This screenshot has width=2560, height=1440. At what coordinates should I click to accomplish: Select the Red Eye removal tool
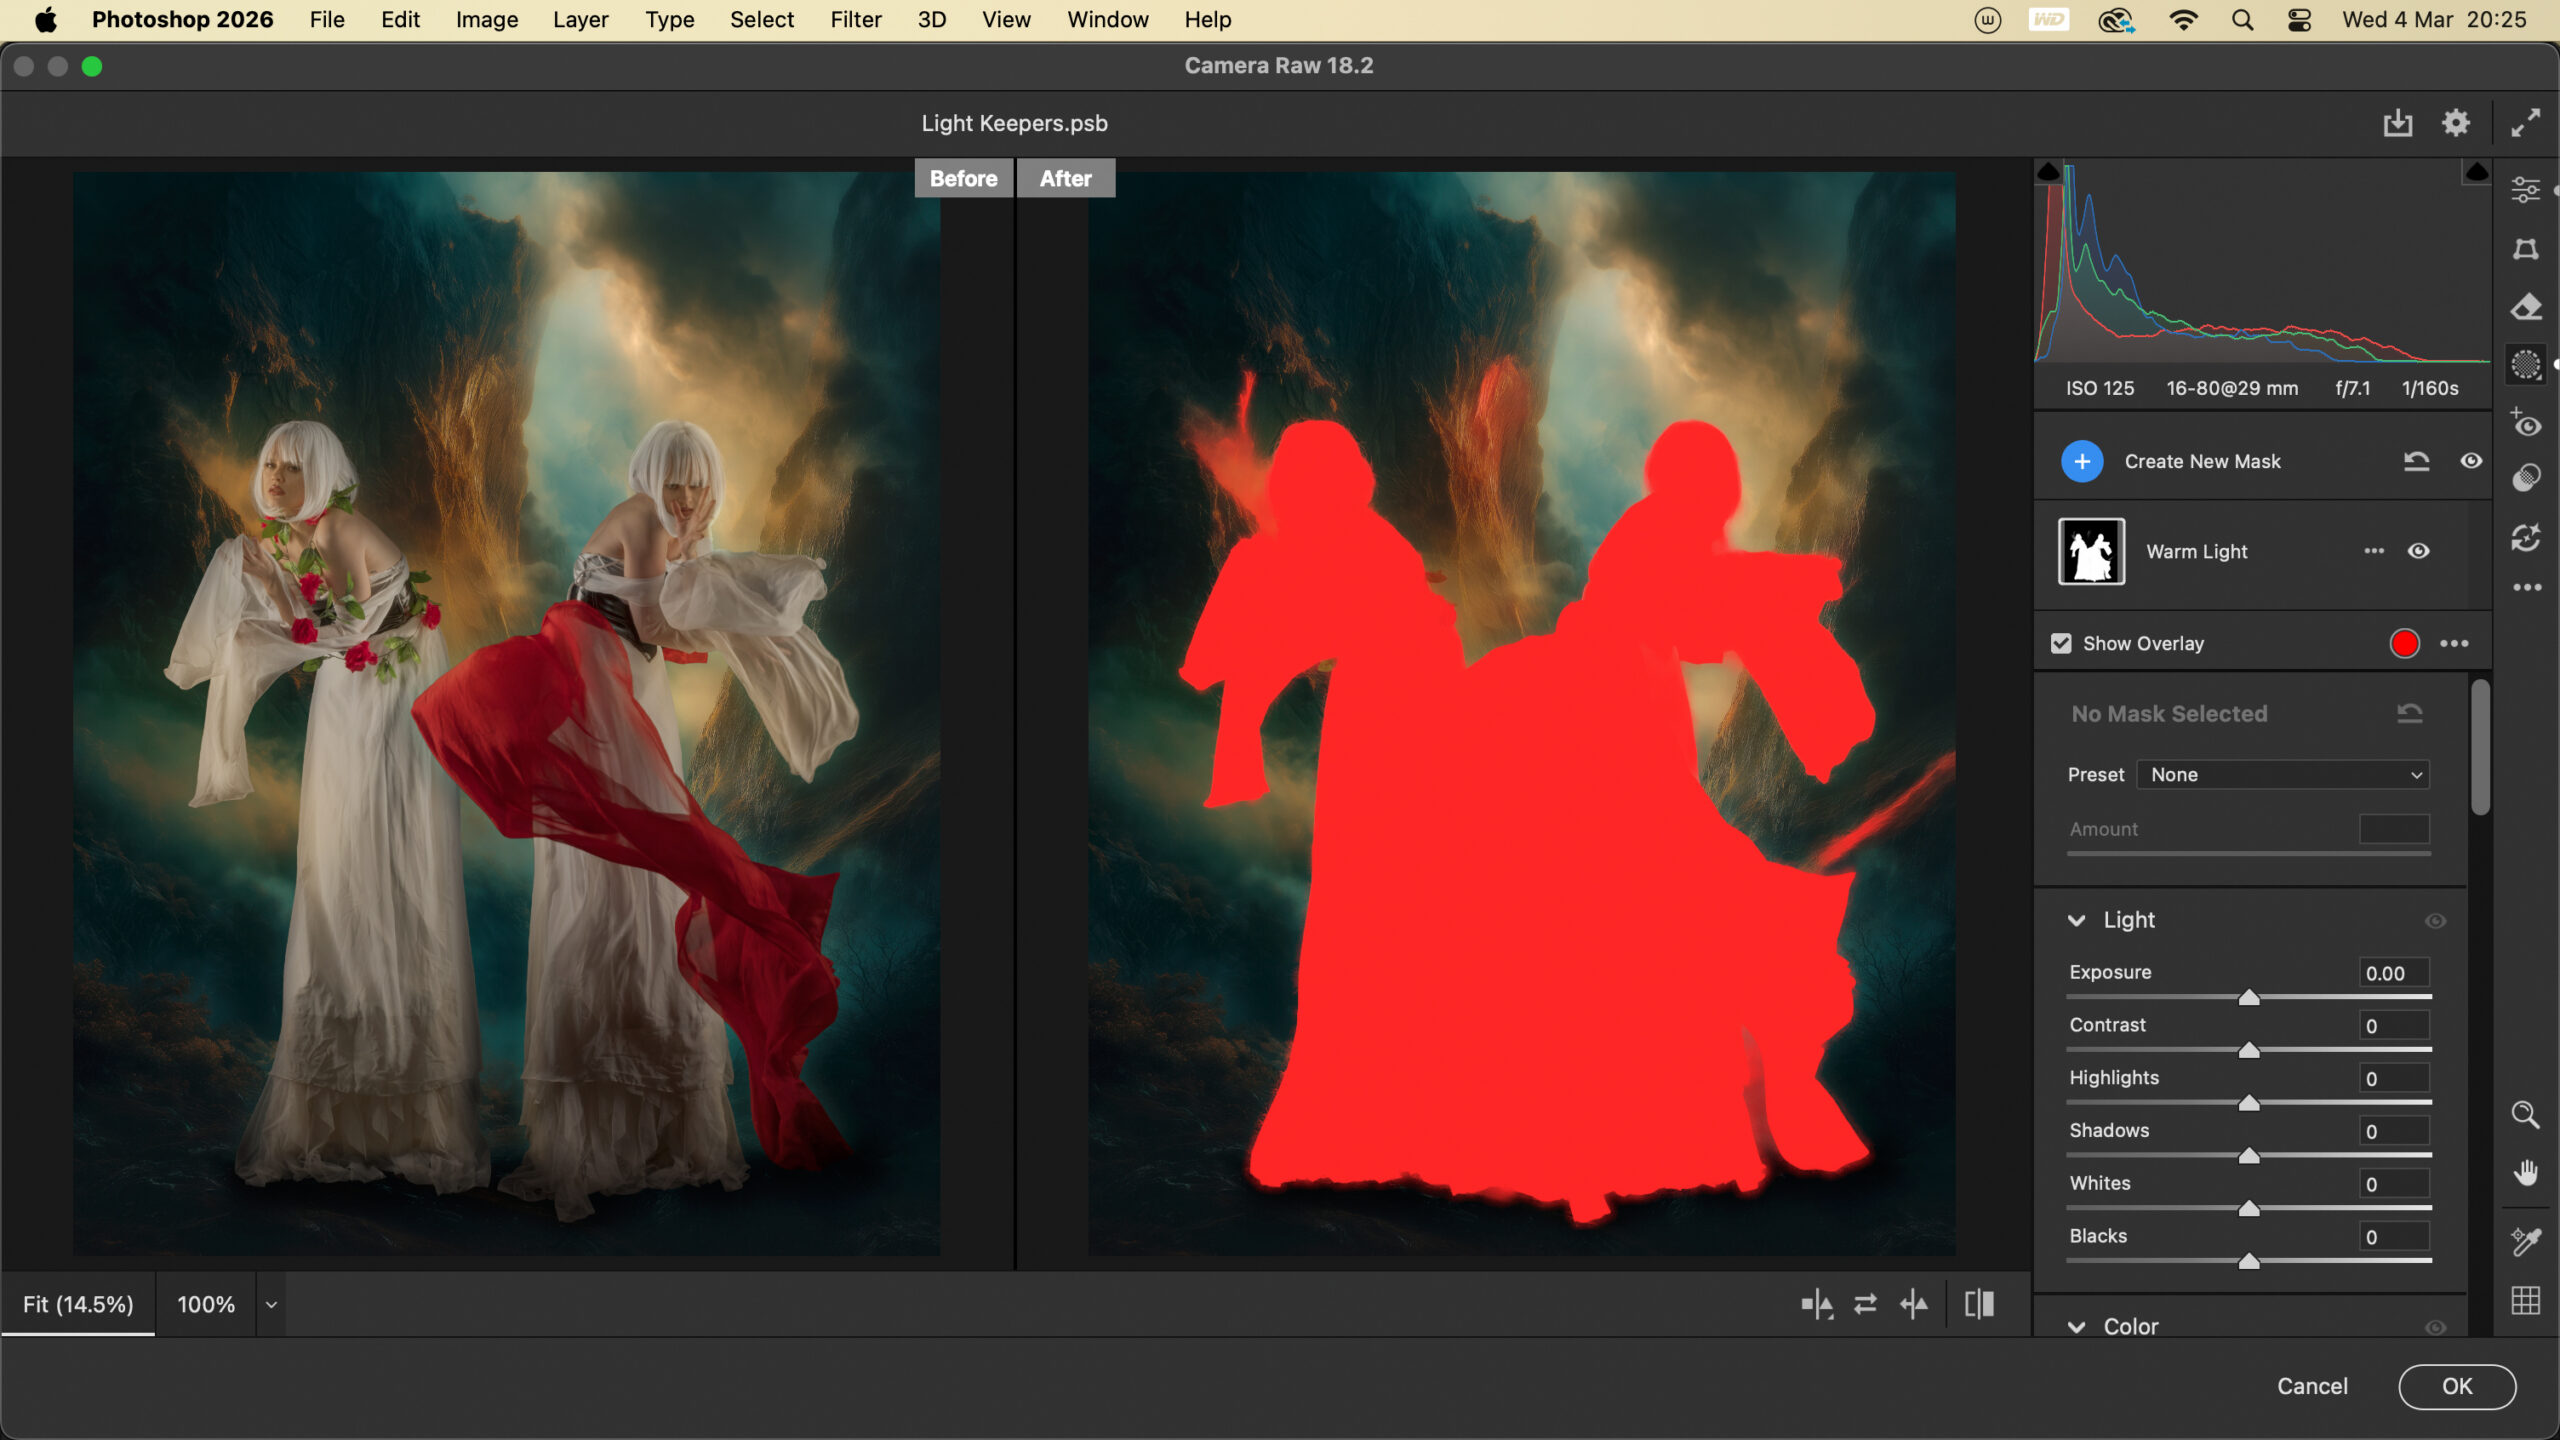[x=2526, y=424]
